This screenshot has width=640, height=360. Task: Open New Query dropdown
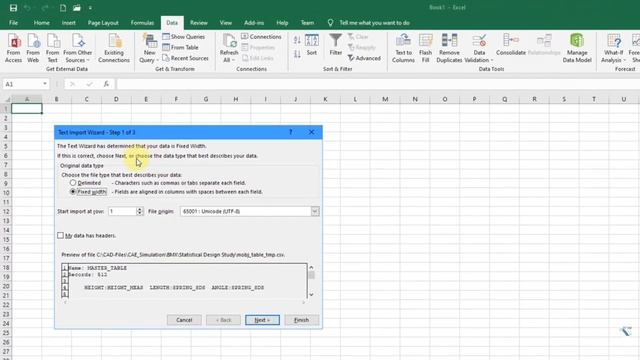pos(149,48)
